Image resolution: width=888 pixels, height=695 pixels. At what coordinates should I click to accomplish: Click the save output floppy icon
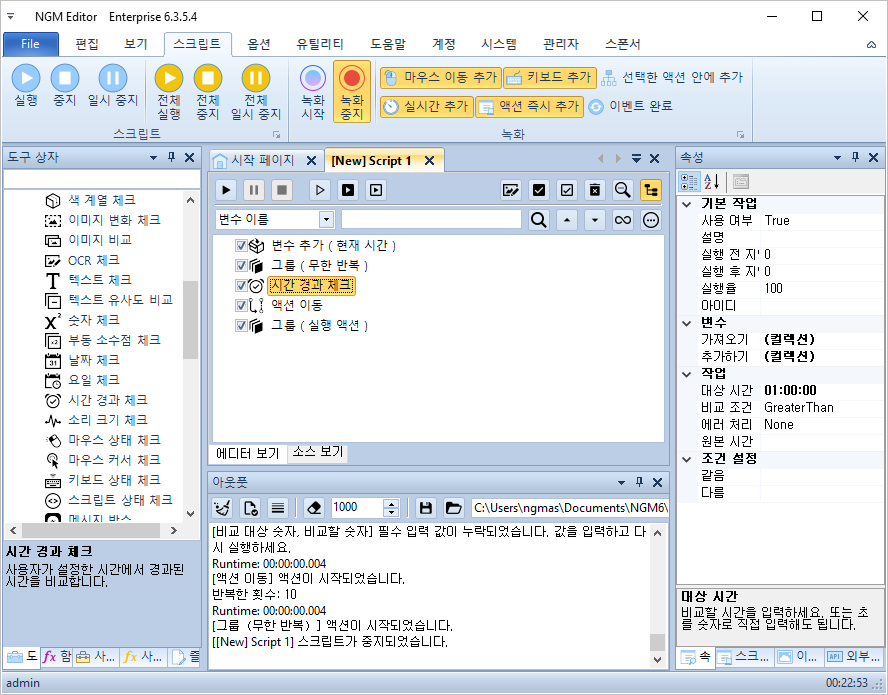pos(426,508)
